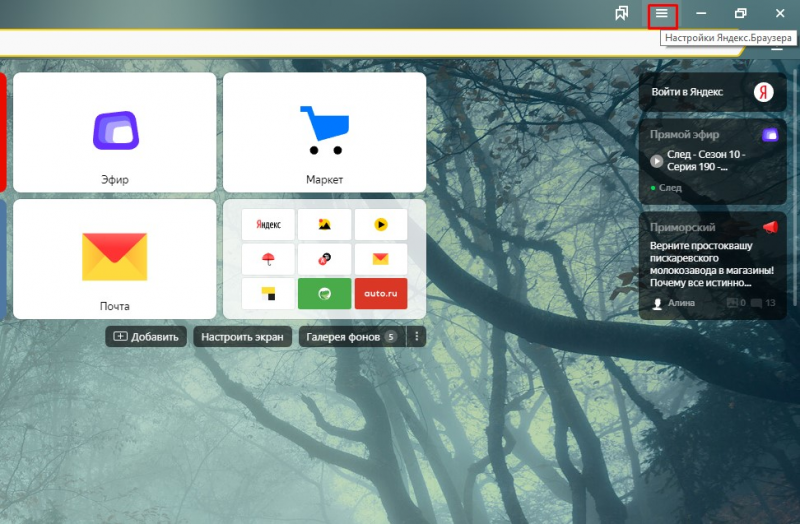Click the purple Эфир icon in widget

[x=770, y=135]
